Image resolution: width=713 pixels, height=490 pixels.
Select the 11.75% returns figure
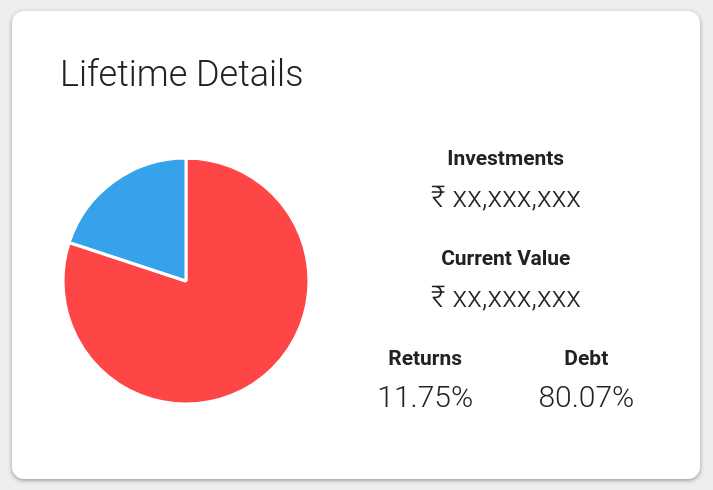[x=425, y=397]
